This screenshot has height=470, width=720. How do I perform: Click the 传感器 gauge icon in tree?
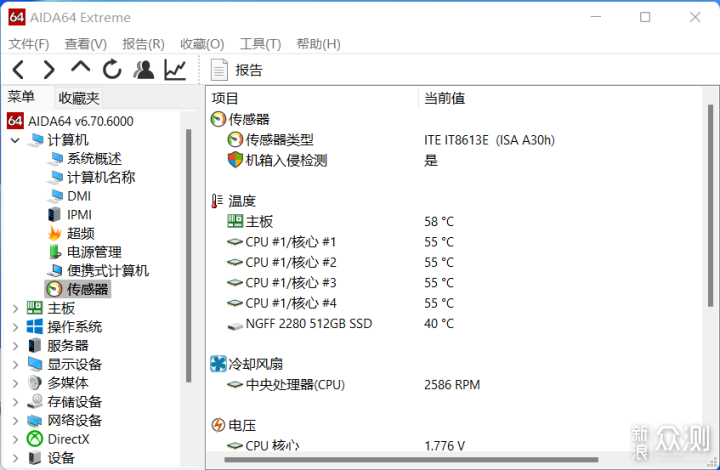coord(54,289)
